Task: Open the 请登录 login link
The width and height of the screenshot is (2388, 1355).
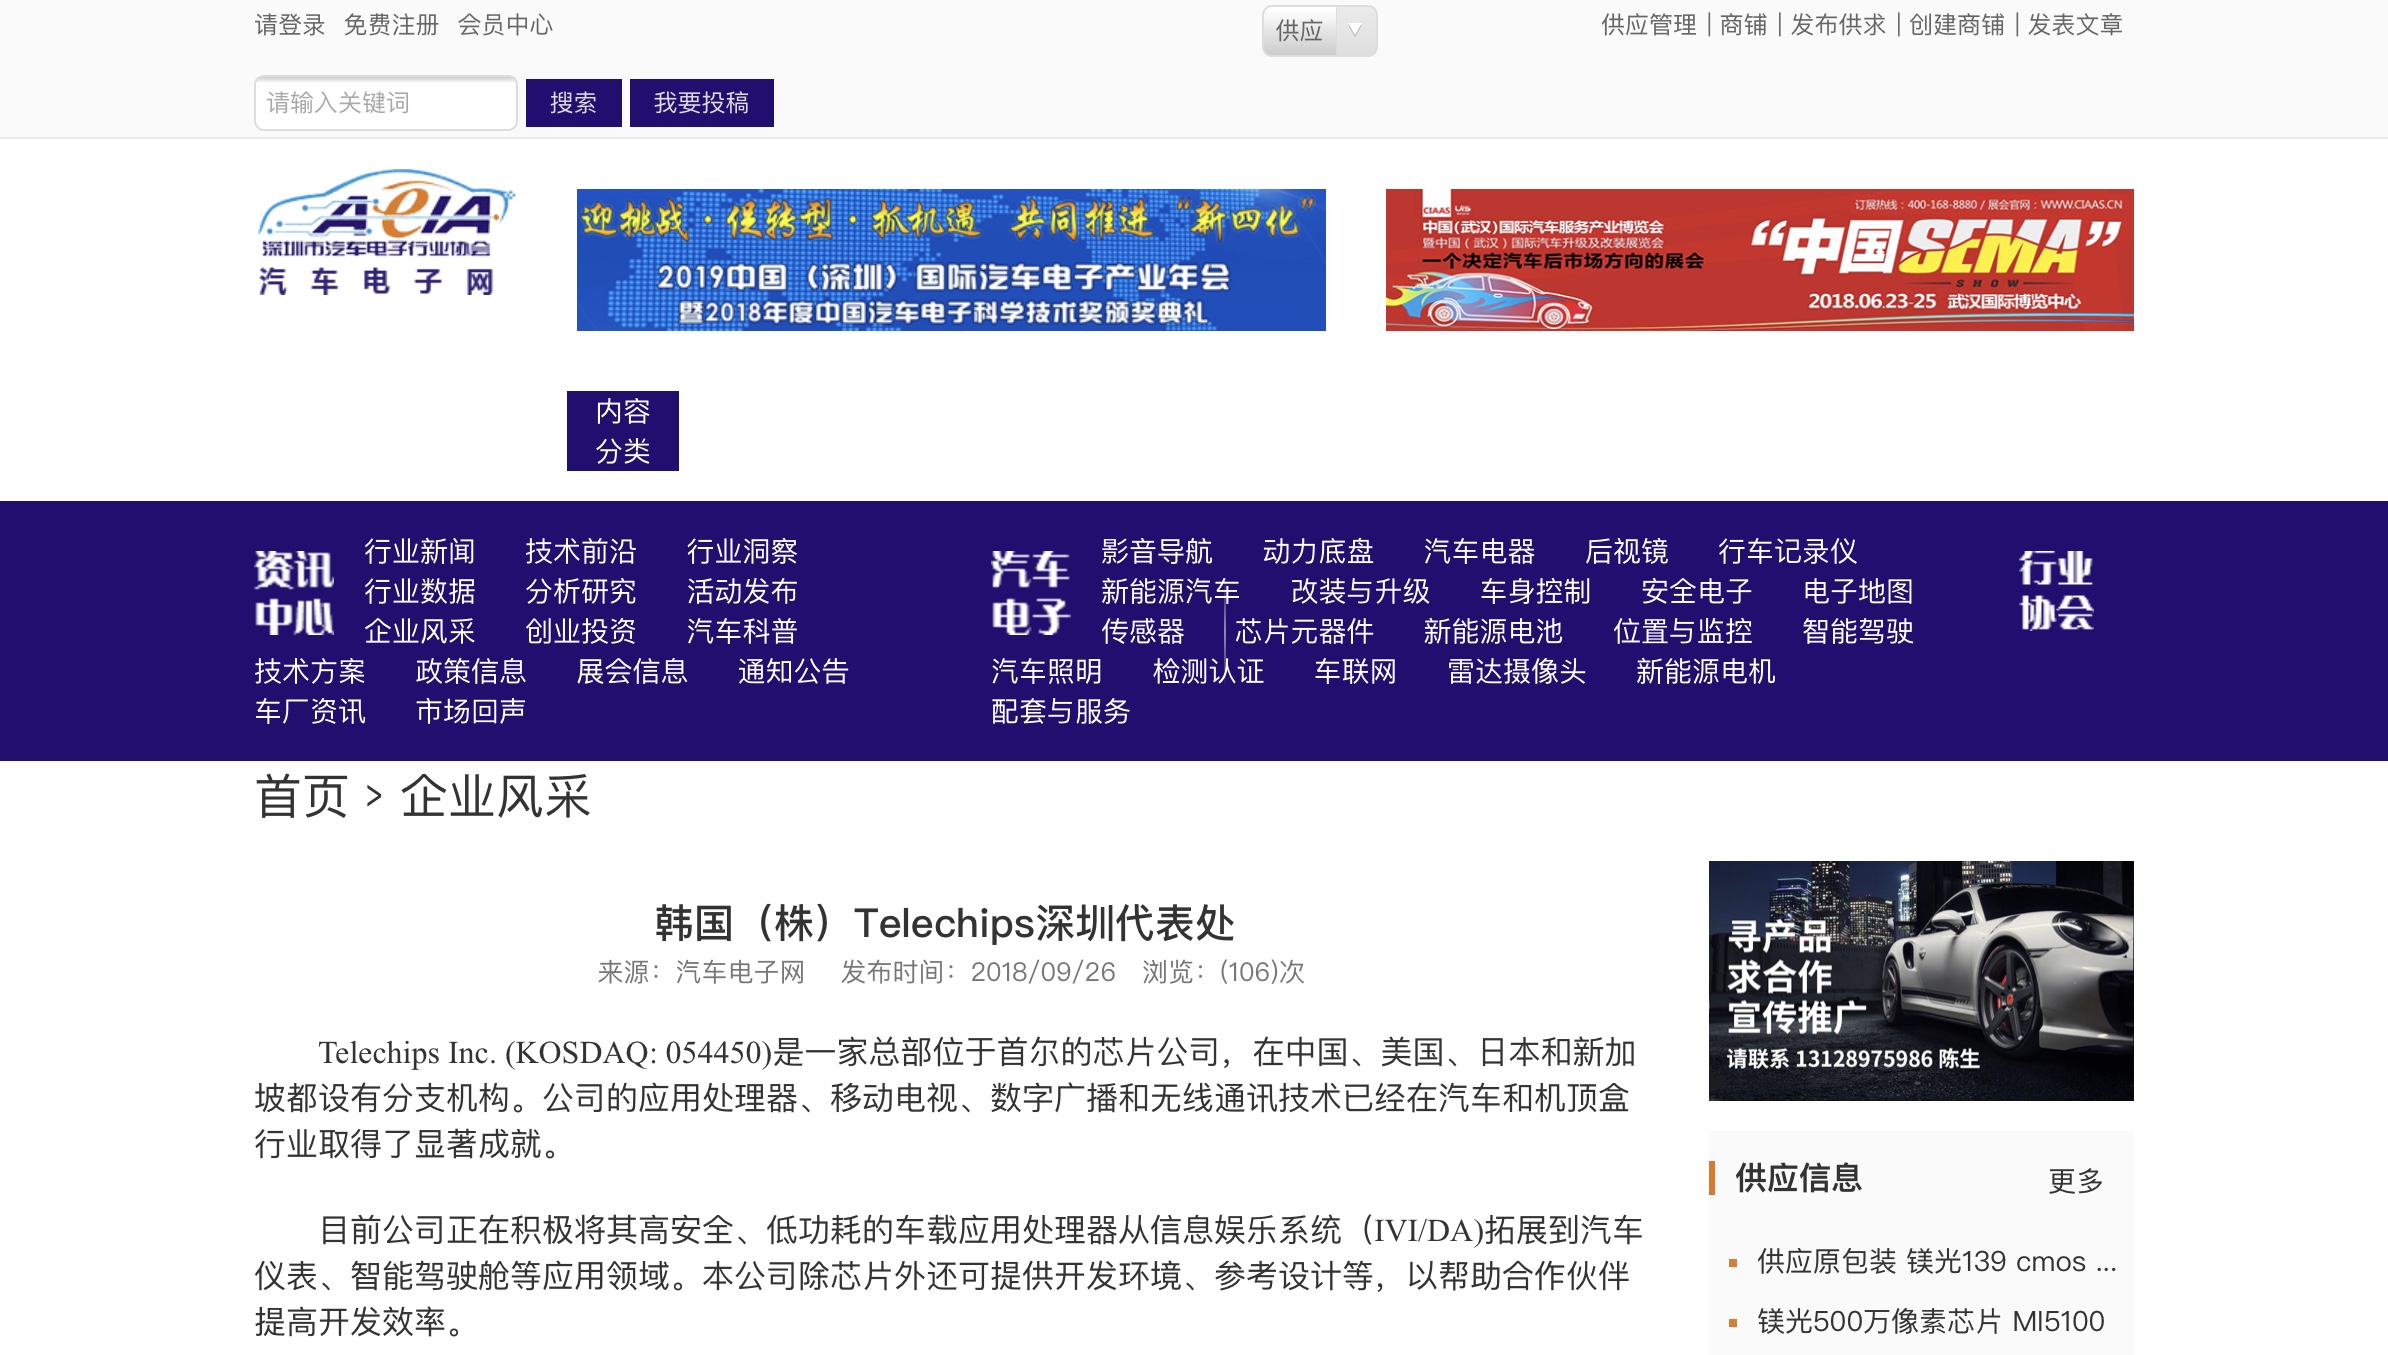Action: tap(290, 25)
